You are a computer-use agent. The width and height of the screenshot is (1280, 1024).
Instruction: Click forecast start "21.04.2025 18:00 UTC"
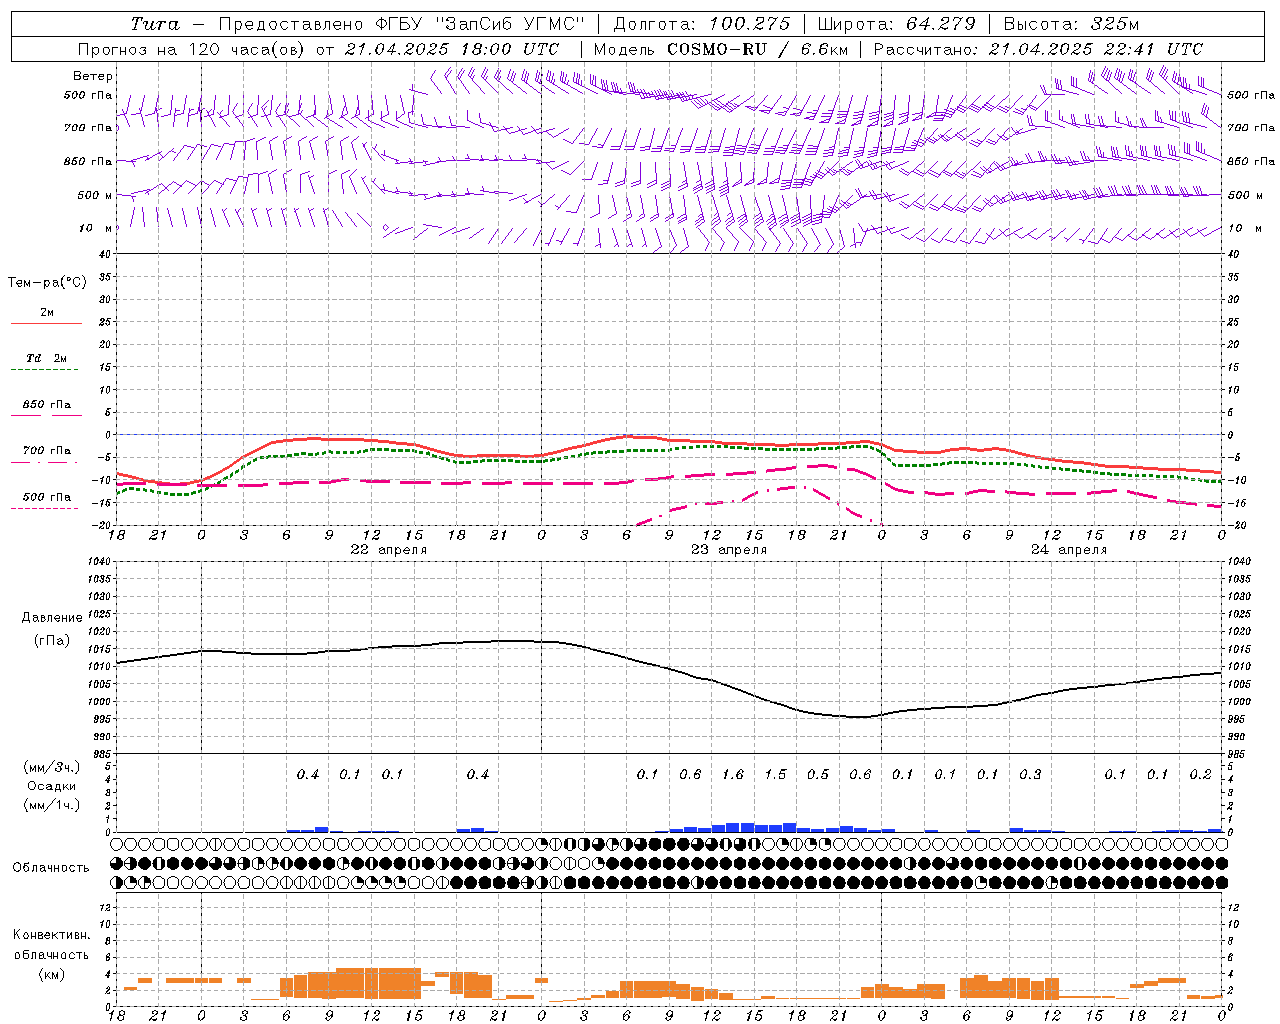tap(452, 48)
